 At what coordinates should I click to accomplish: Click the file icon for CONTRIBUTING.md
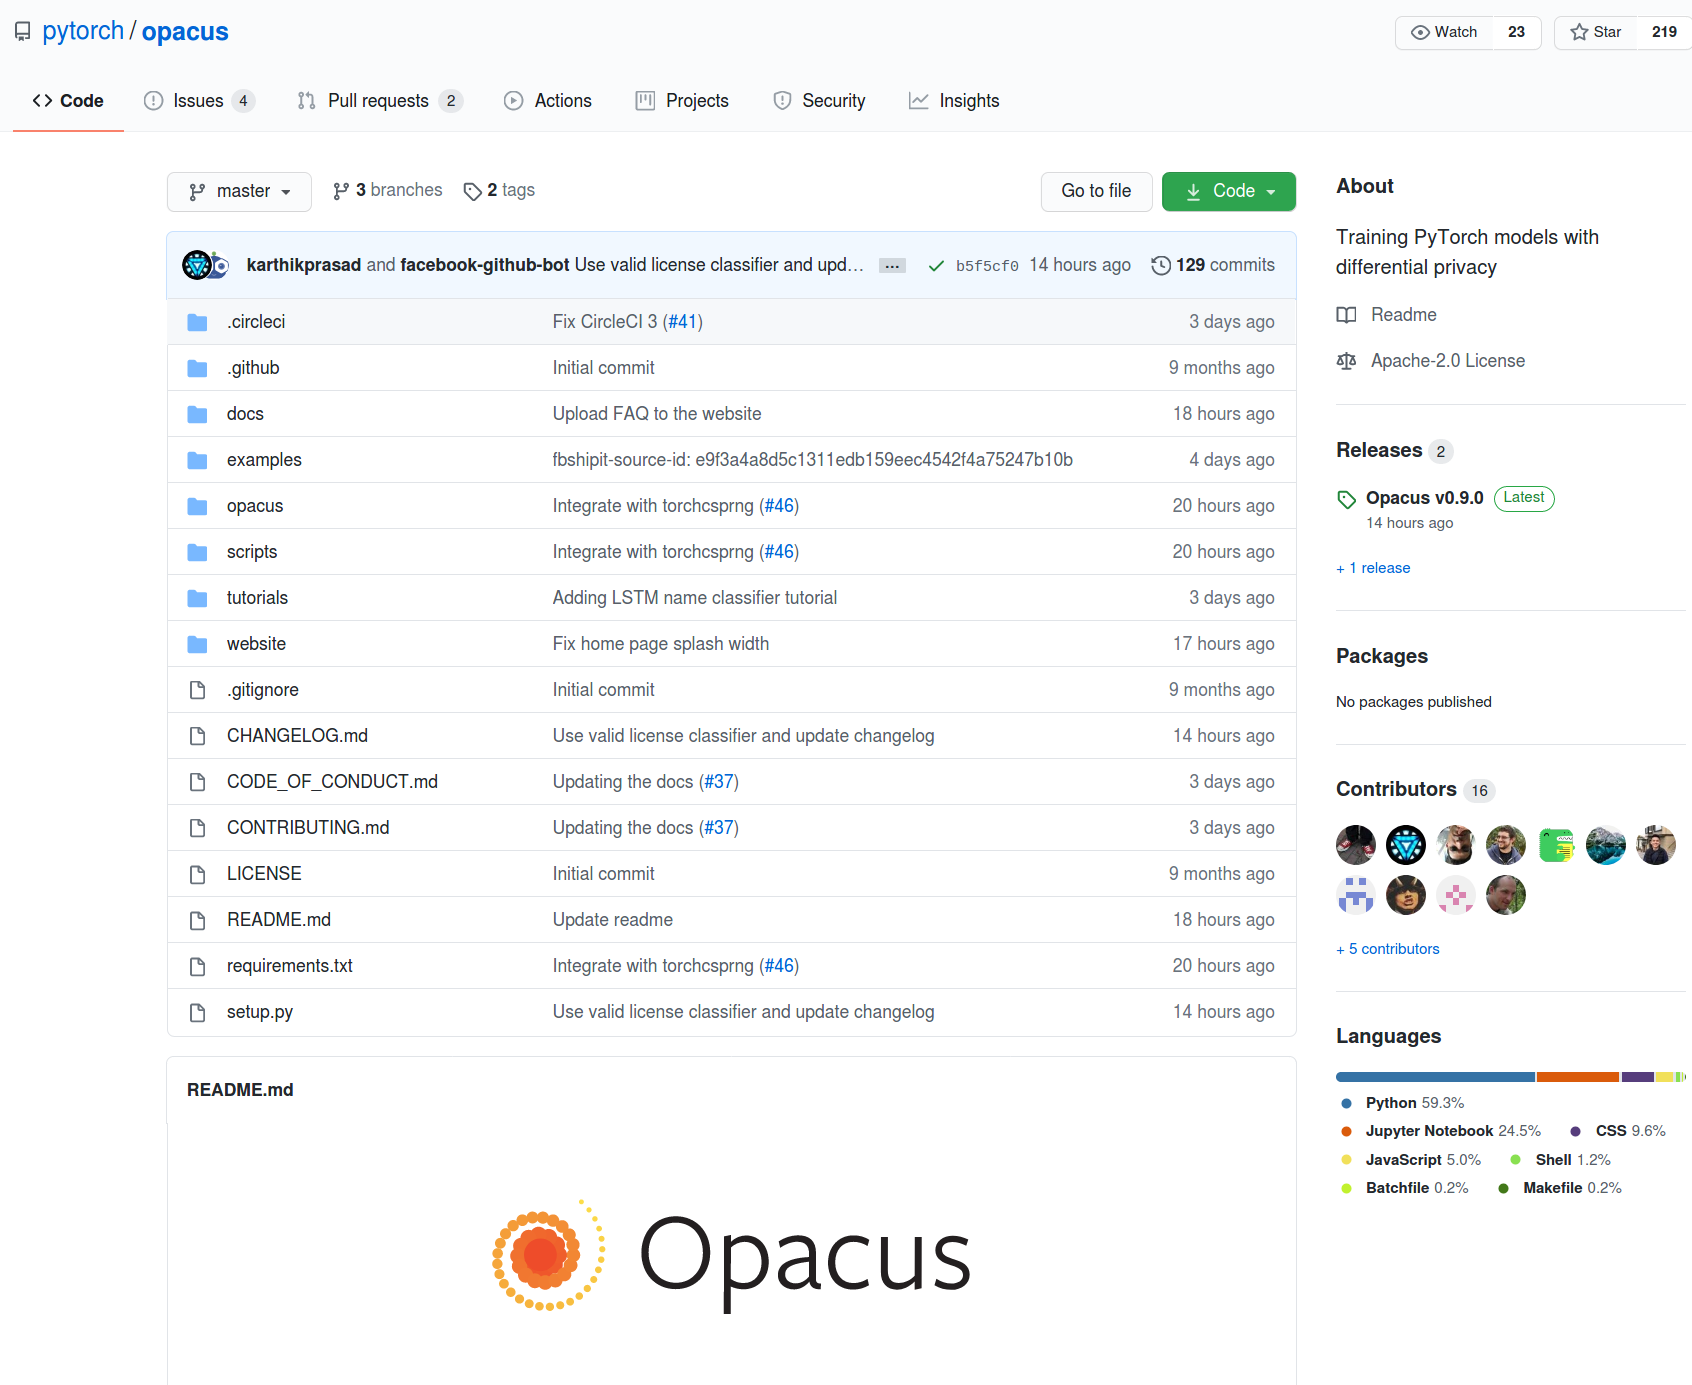point(197,828)
